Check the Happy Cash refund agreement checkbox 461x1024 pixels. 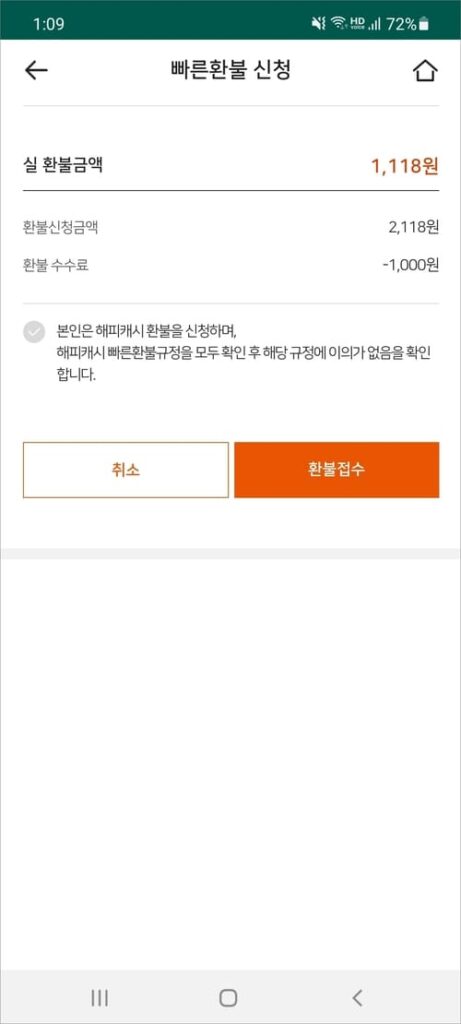click(x=34, y=332)
